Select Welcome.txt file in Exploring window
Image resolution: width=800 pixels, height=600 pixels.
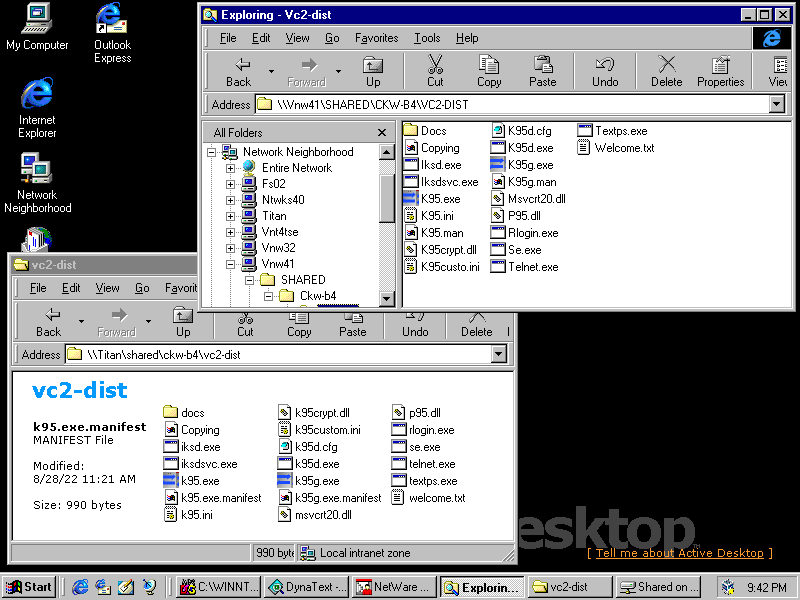(x=616, y=148)
